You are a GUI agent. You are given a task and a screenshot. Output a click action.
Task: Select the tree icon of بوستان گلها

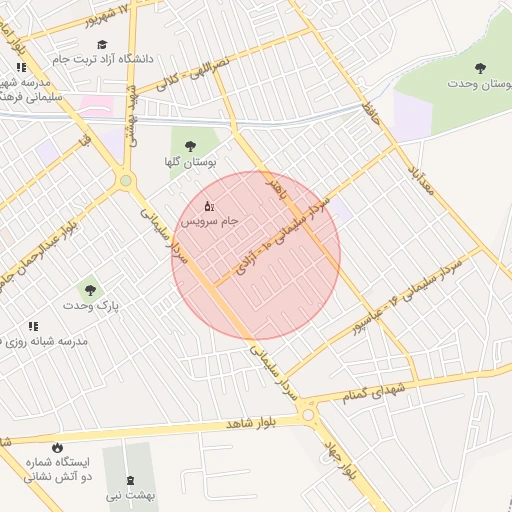(190, 146)
